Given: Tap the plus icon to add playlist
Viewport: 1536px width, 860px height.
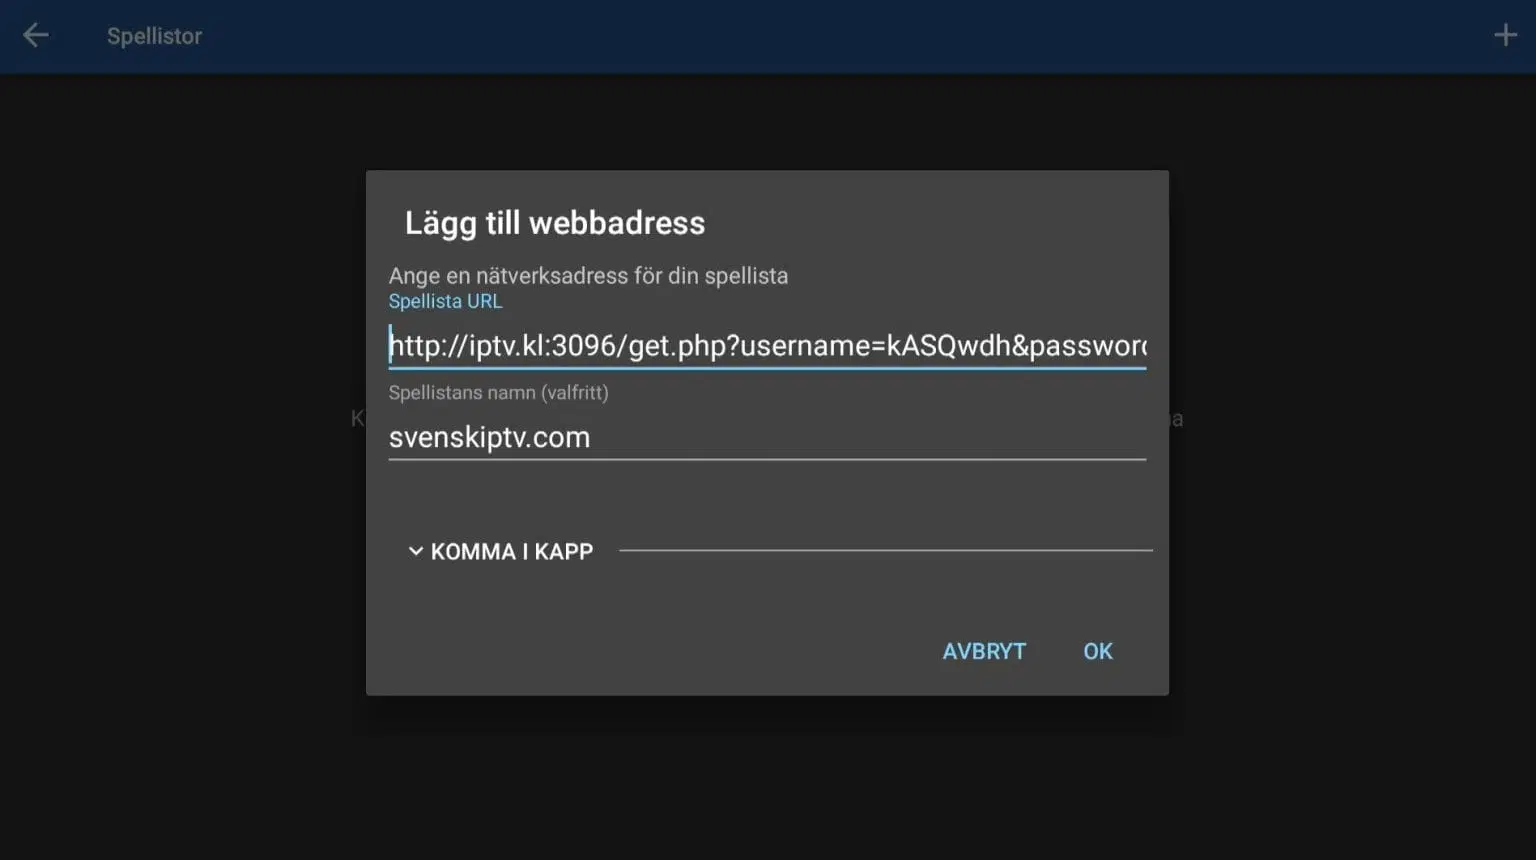Looking at the screenshot, I should pyautogui.click(x=1505, y=36).
